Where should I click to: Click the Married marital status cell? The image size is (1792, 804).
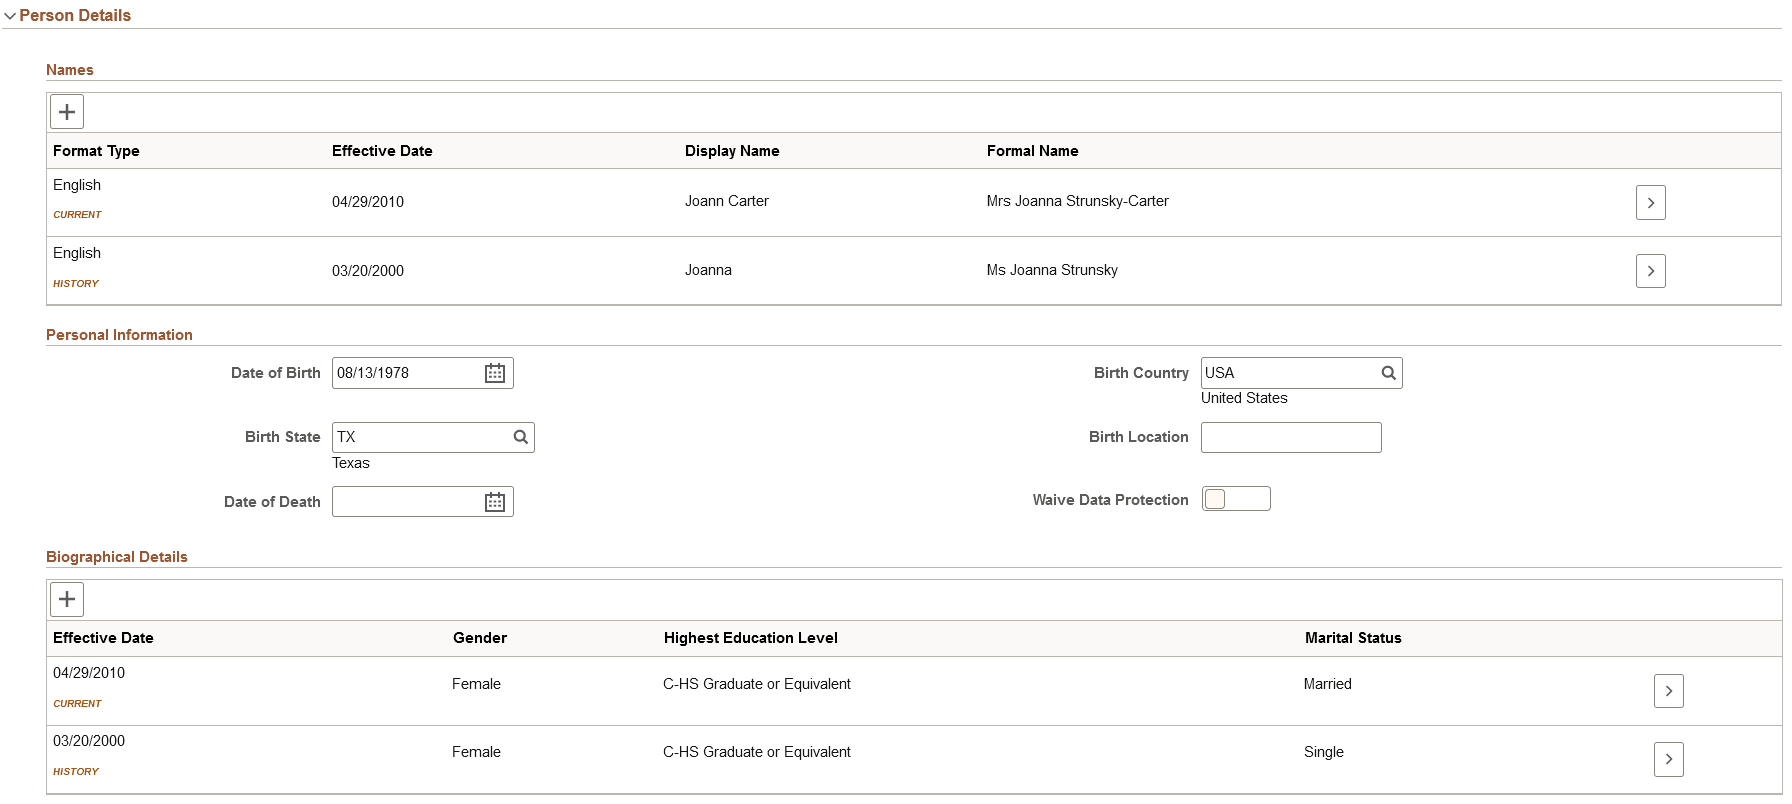coord(1327,684)
